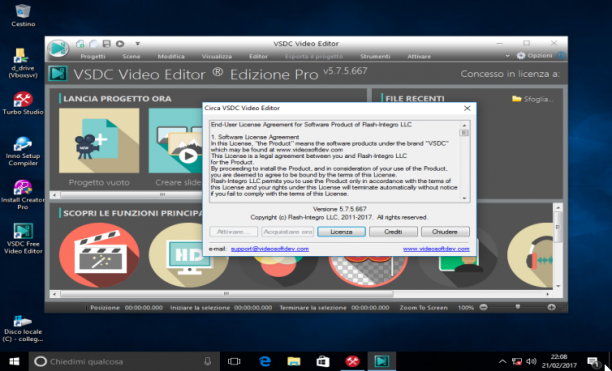Click the zoom out minus button in status bar
Viewport: 612px width, 371px height.
pos(483,307)
